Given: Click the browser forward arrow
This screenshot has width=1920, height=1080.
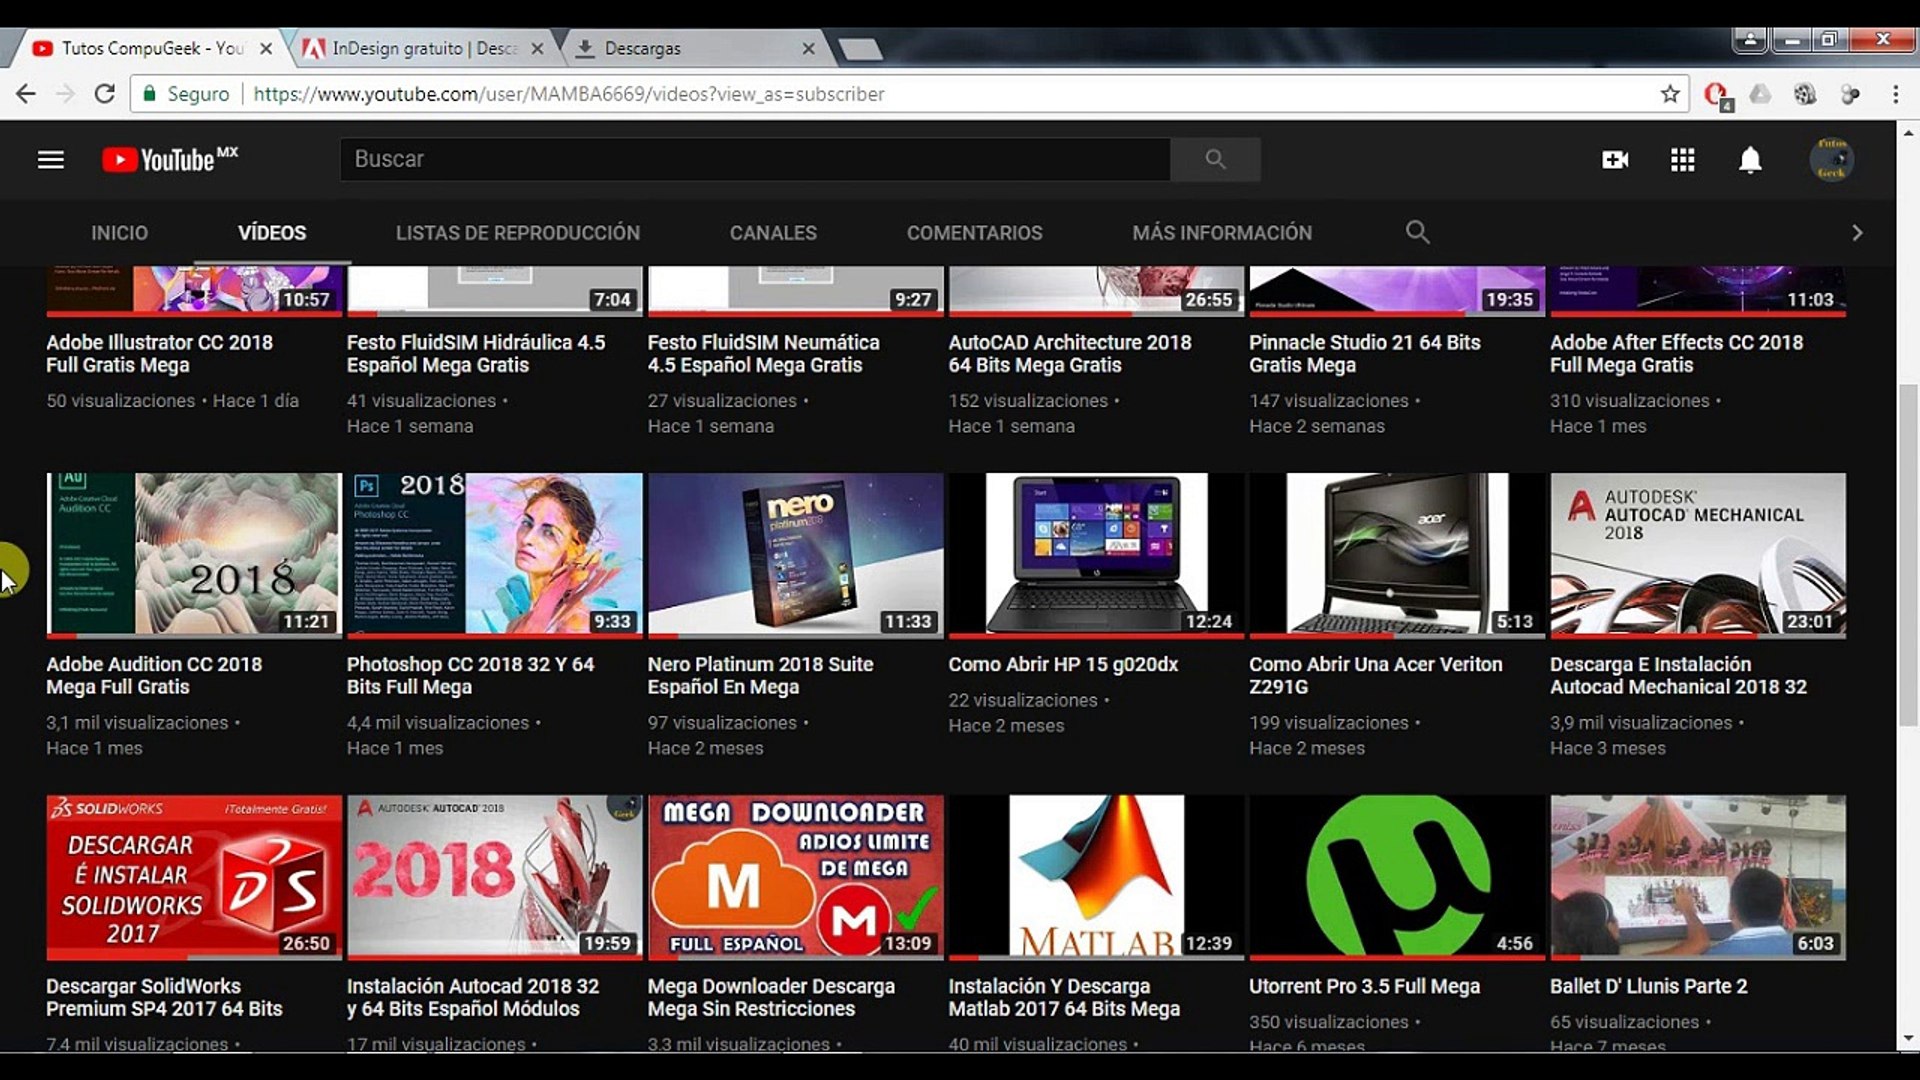Looking at the screenshot, I should click(65, 94).
